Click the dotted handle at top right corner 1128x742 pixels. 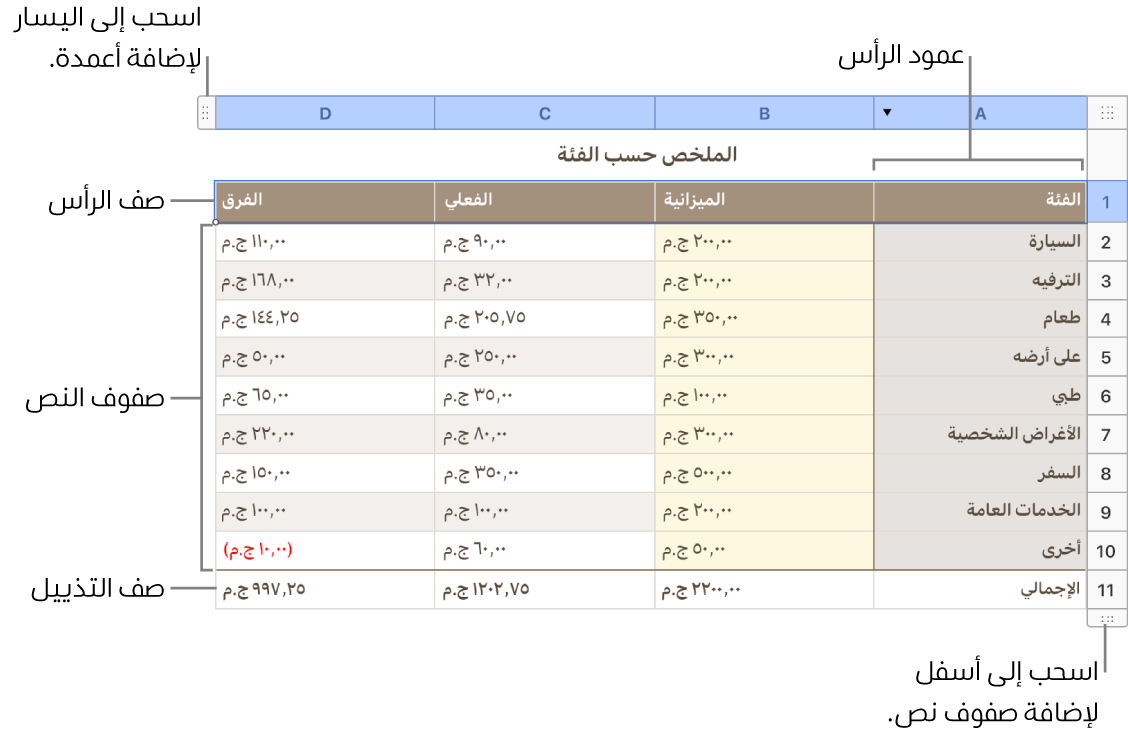tap(1108, 113)
